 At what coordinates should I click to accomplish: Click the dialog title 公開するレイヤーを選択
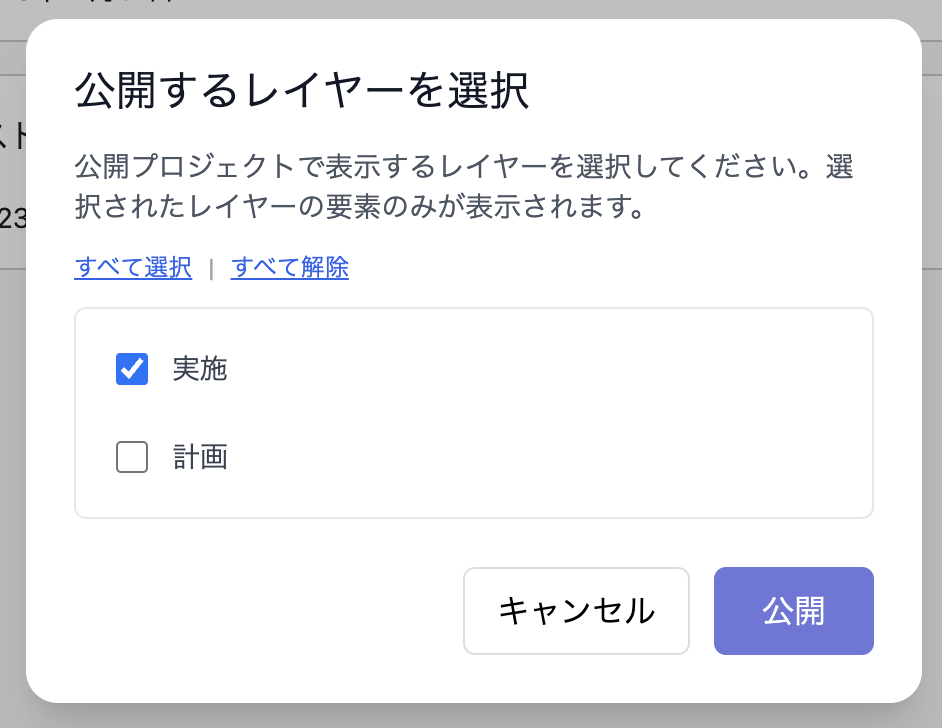pyautogui.click(x=301, y=94)
